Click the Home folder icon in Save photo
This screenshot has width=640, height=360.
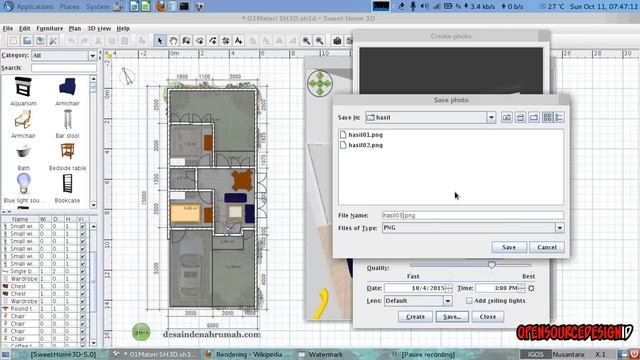520,118
